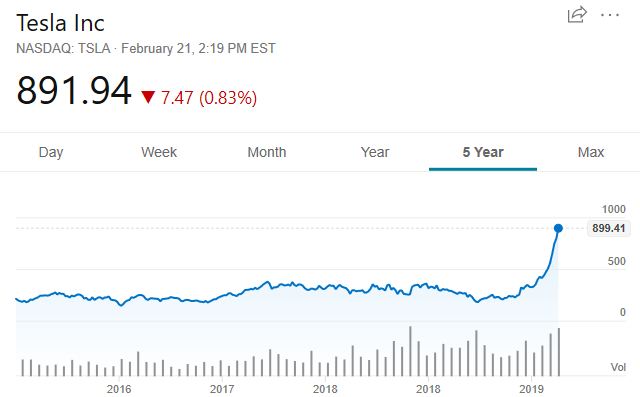Click the 7.47 (0.83%) change value
Screen dimensions: 640x397
tap(209, 98)
